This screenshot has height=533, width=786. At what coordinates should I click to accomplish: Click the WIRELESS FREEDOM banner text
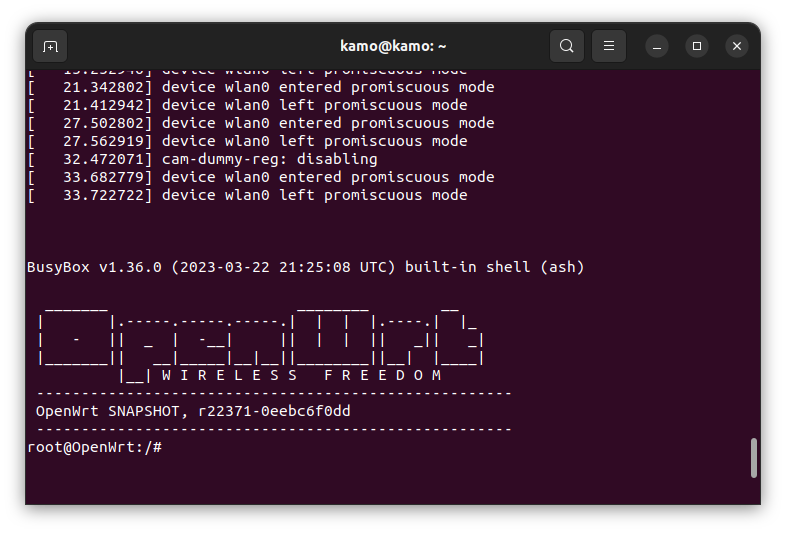(302, 375)
